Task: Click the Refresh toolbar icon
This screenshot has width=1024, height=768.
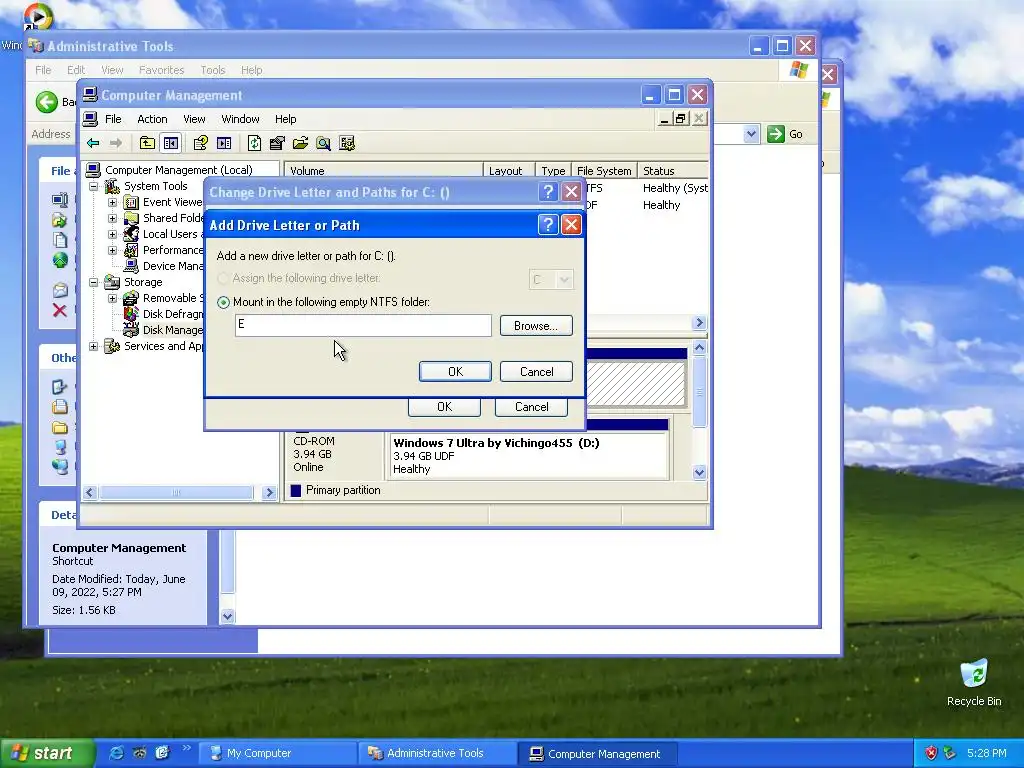Action: click(254, 143)
